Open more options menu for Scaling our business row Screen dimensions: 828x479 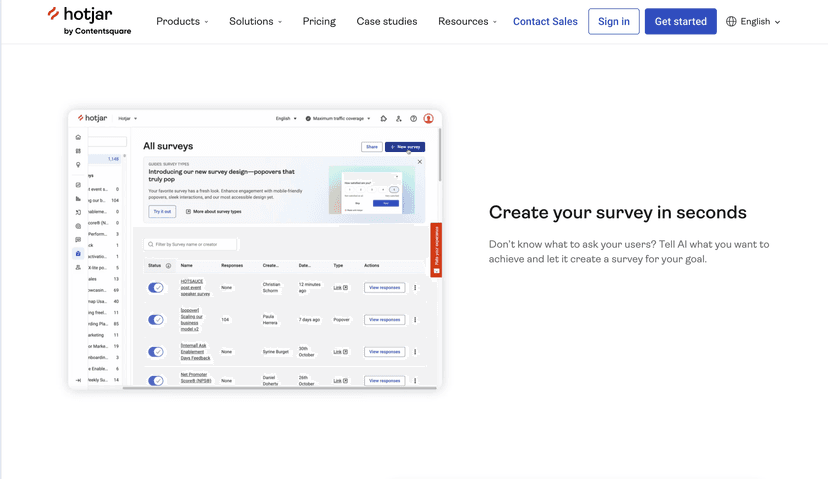(x=415, y=320)
